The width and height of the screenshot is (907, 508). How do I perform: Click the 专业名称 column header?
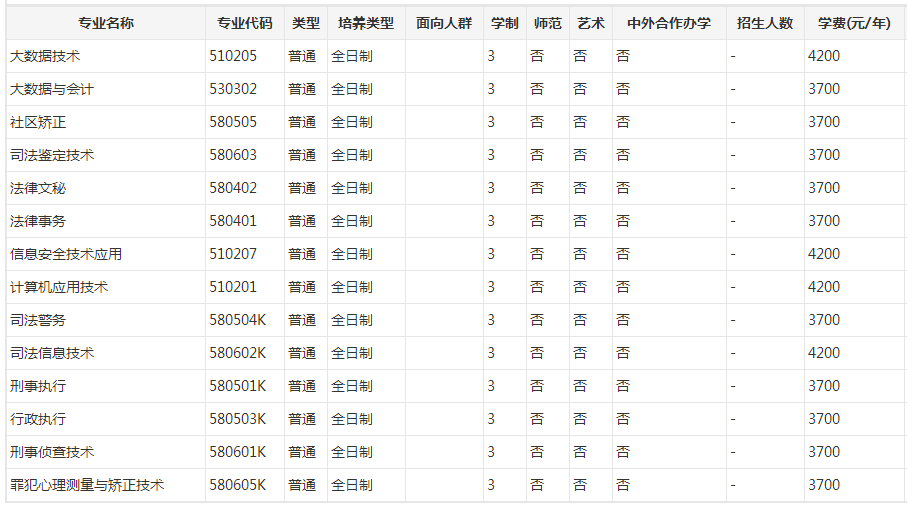pyautogui.click(x=106, y=23)
